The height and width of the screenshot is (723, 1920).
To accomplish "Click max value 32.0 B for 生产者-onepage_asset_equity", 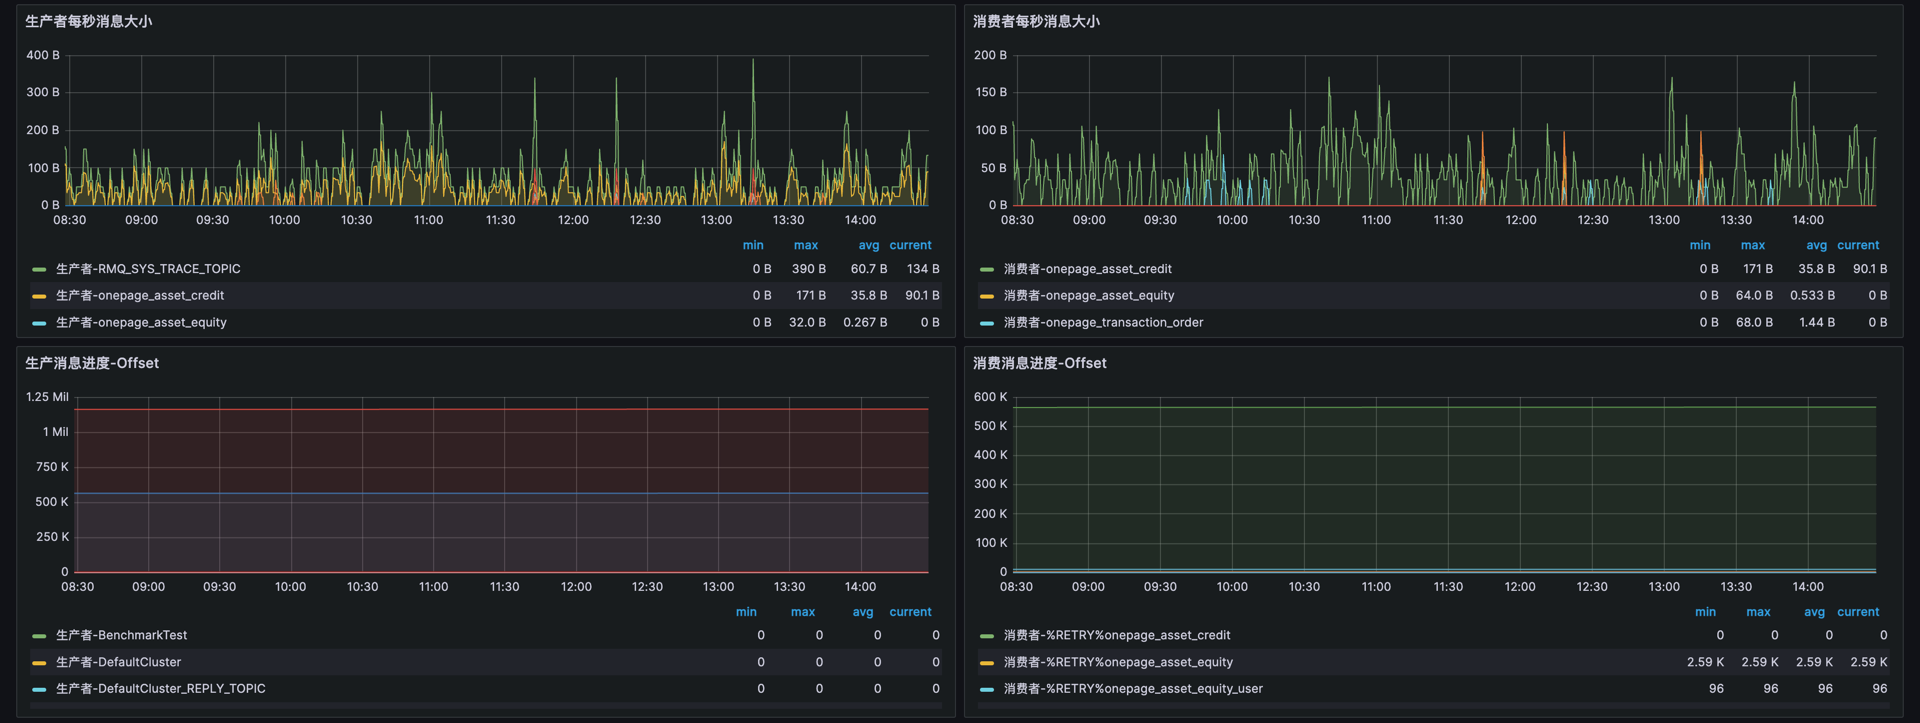I will coord(807,322).
